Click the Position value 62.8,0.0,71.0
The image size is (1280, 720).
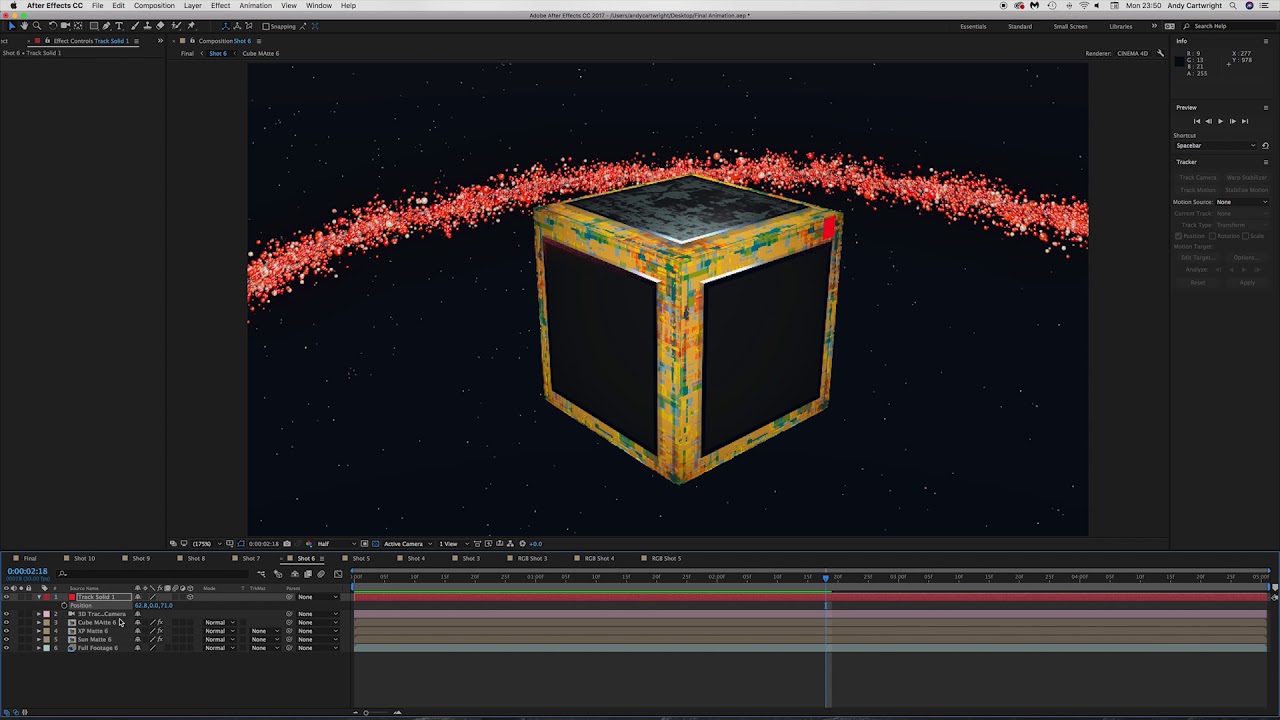coord(154,606)
